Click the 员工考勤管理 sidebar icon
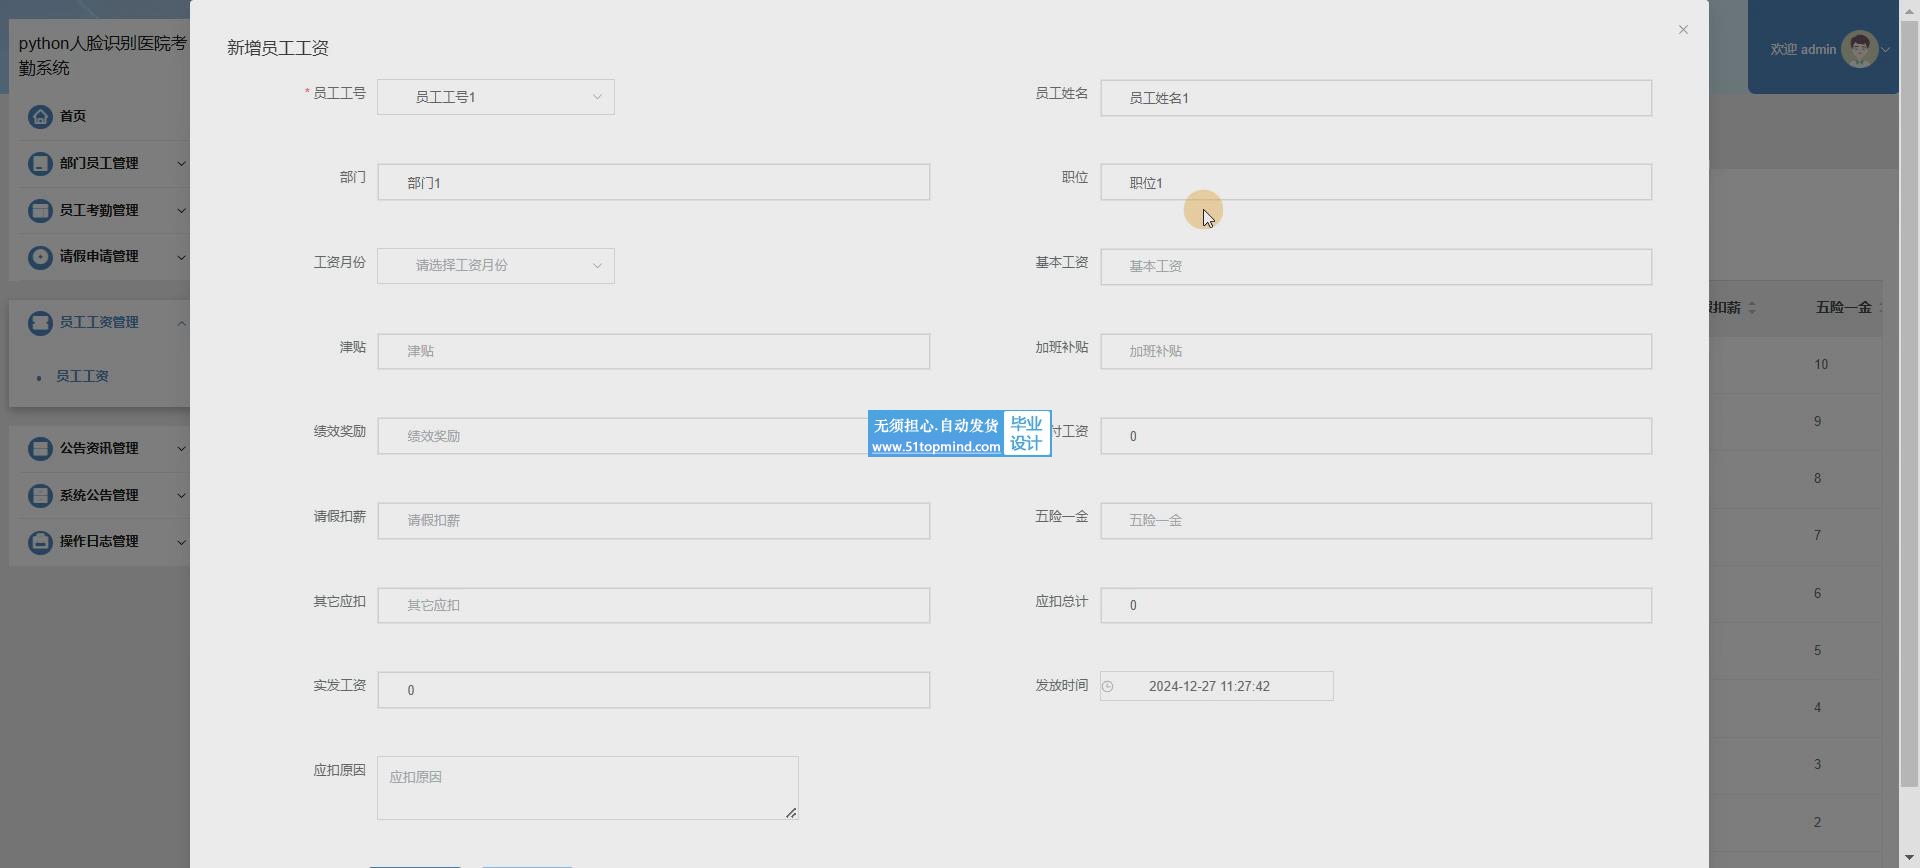The image size is (1920, 868). (40, 211)
